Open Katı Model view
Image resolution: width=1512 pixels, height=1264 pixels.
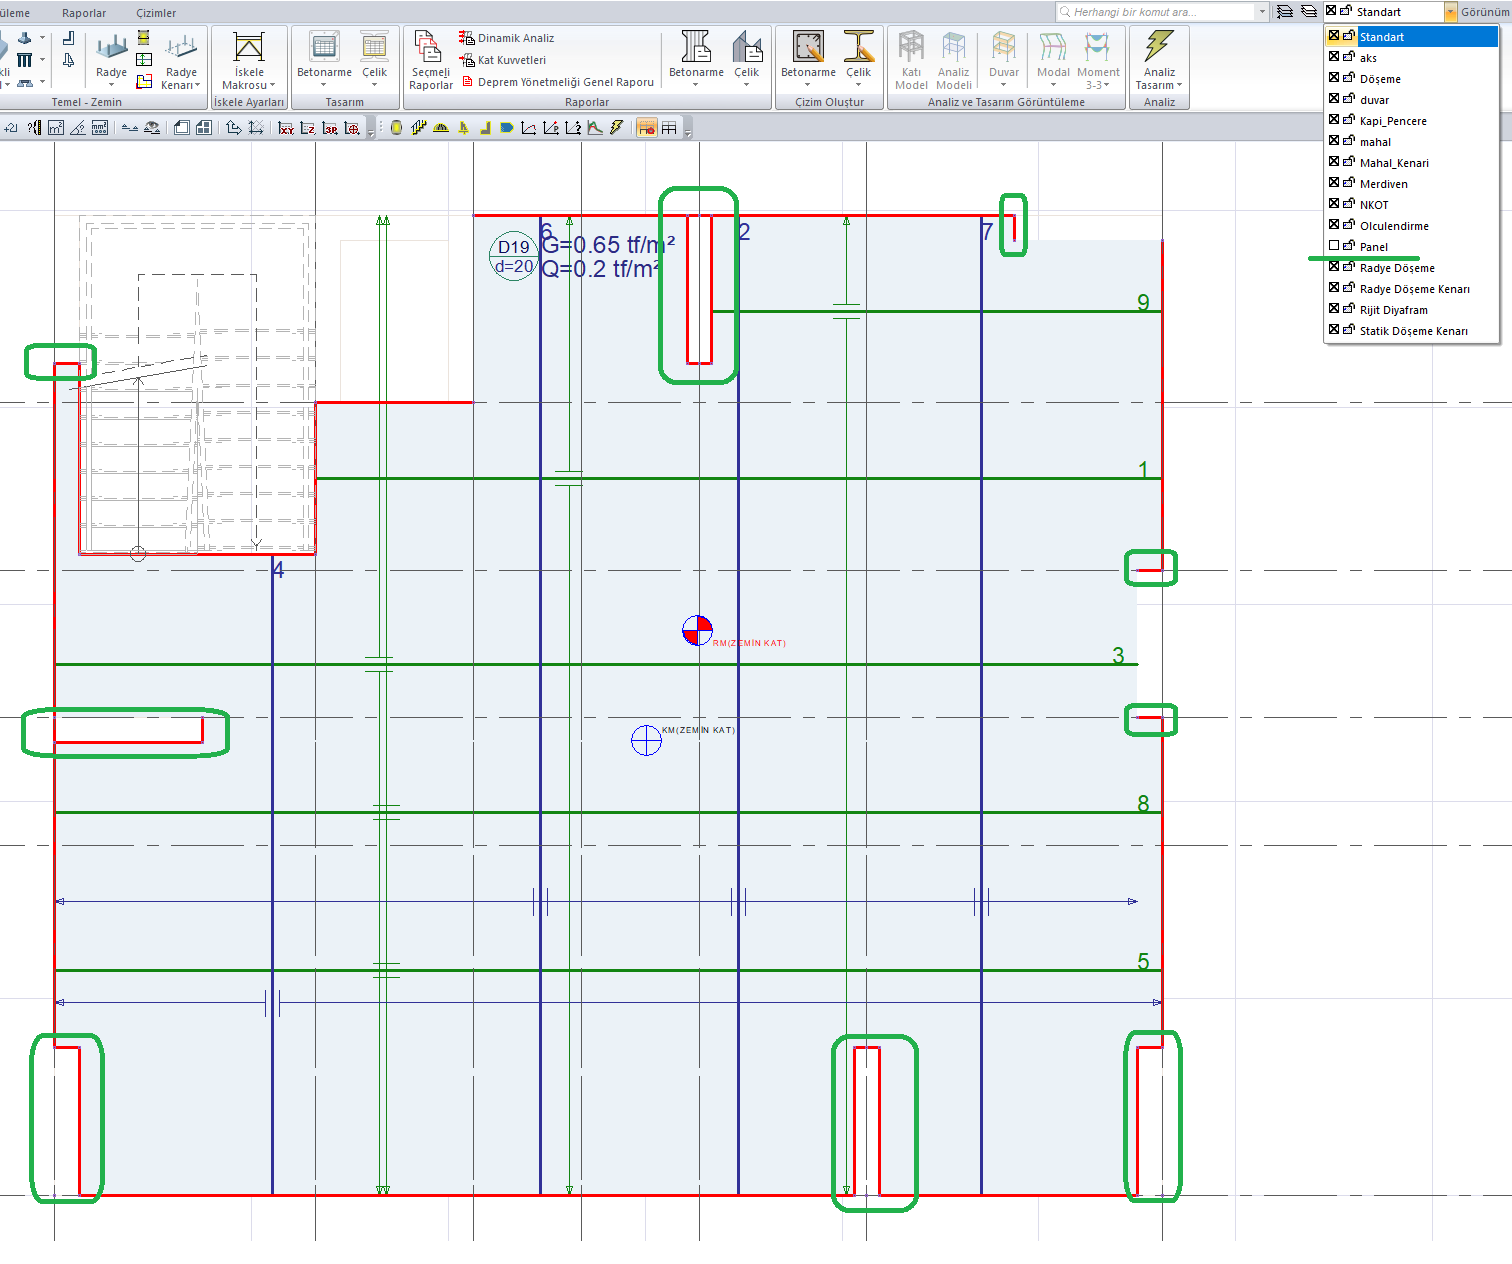point(911,60)
